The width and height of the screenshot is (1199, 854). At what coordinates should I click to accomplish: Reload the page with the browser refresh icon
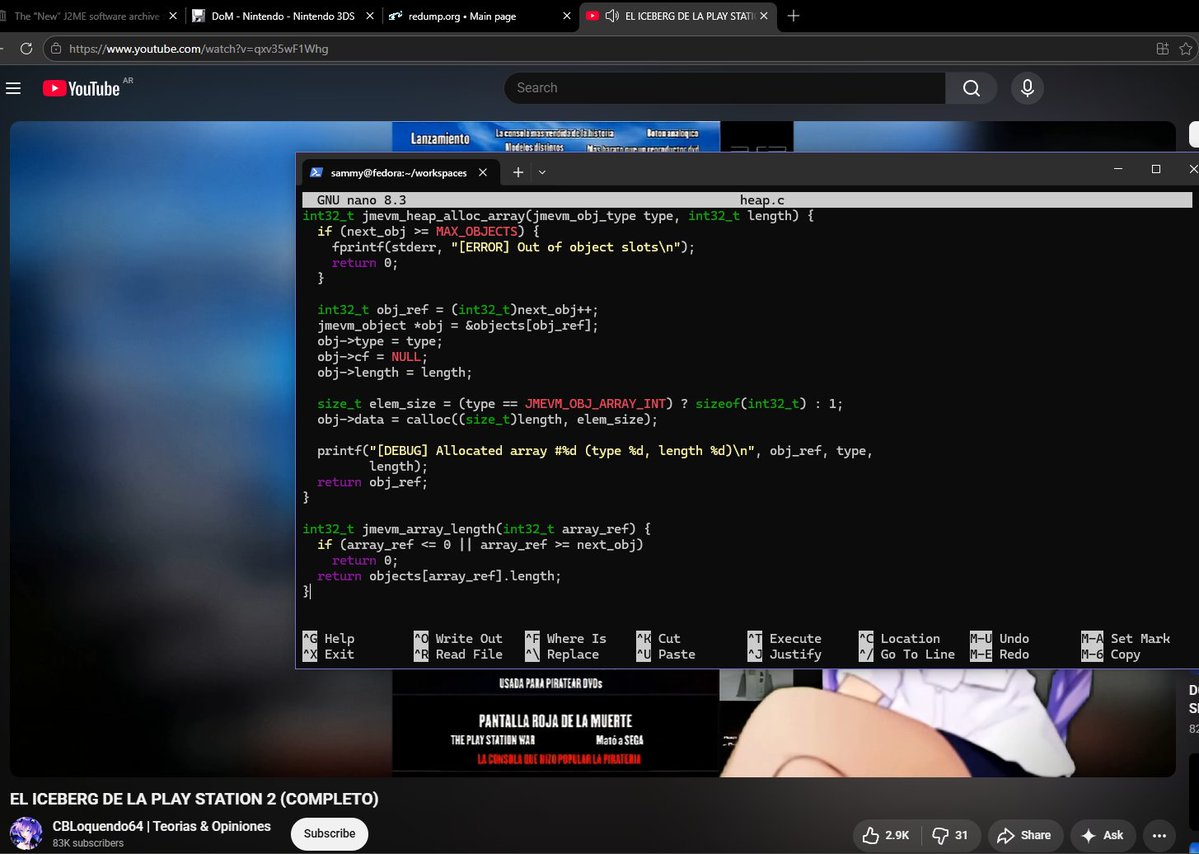click(x=26, y=49)
